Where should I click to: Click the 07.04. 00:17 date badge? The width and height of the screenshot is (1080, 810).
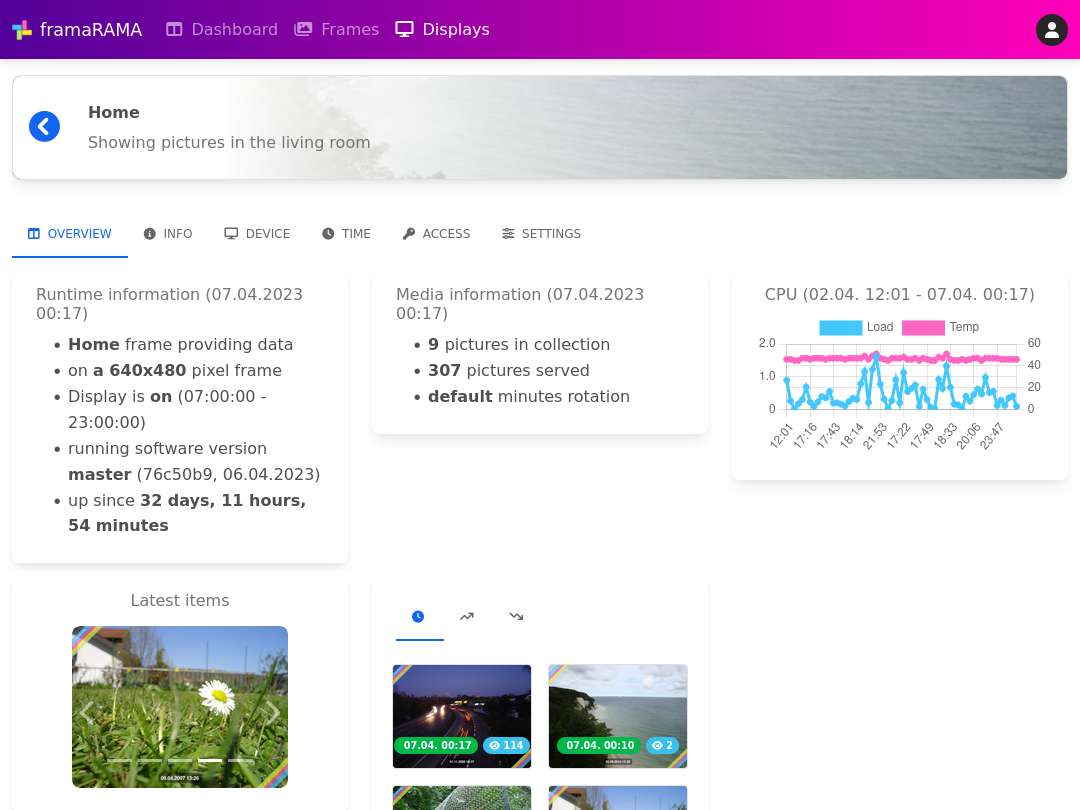pyautogui.click(x=437, y=745)
